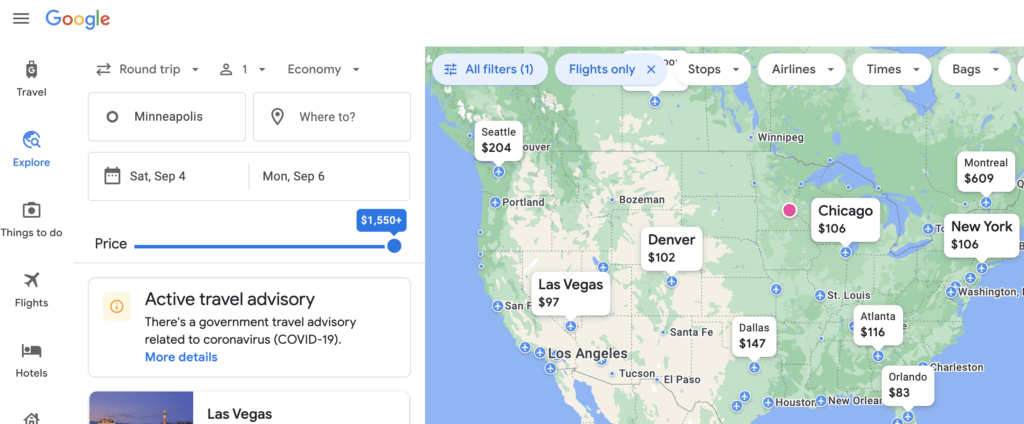This screenshot has width=1024, height=424.
Task: Remove the Flights only filter chip
Action: (x=650, y=69)
